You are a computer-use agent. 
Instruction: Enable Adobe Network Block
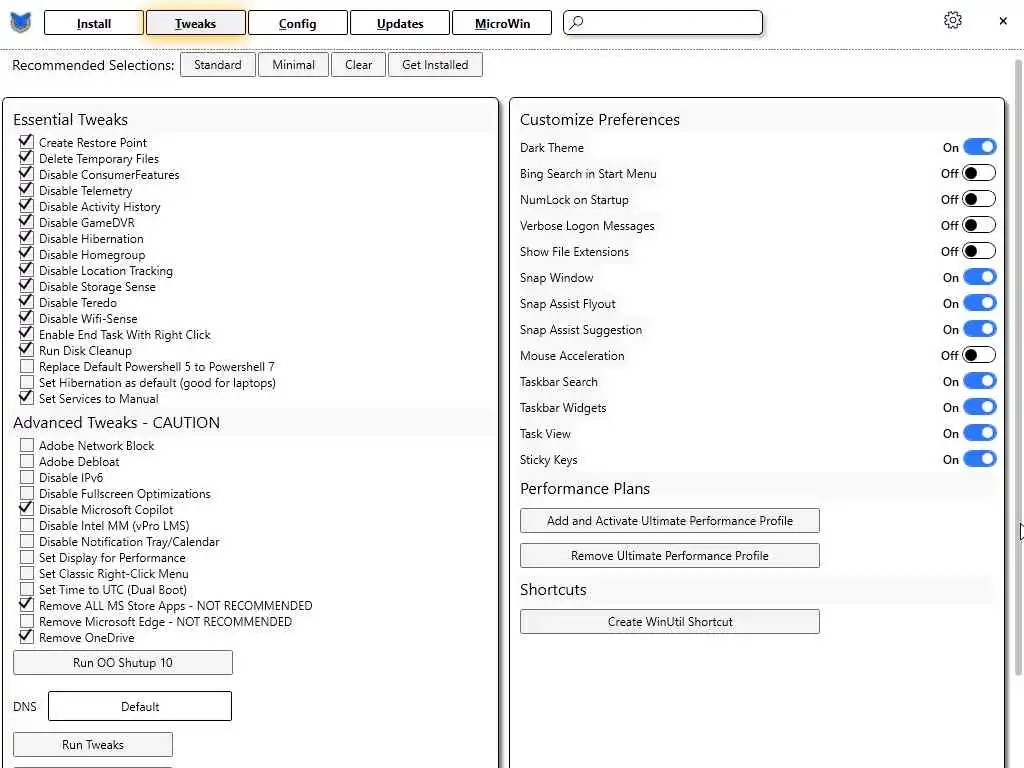(26, 445)
